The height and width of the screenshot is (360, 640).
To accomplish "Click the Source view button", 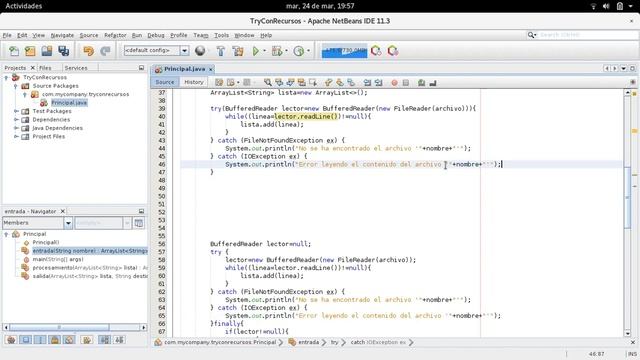I will coord(165,82).
